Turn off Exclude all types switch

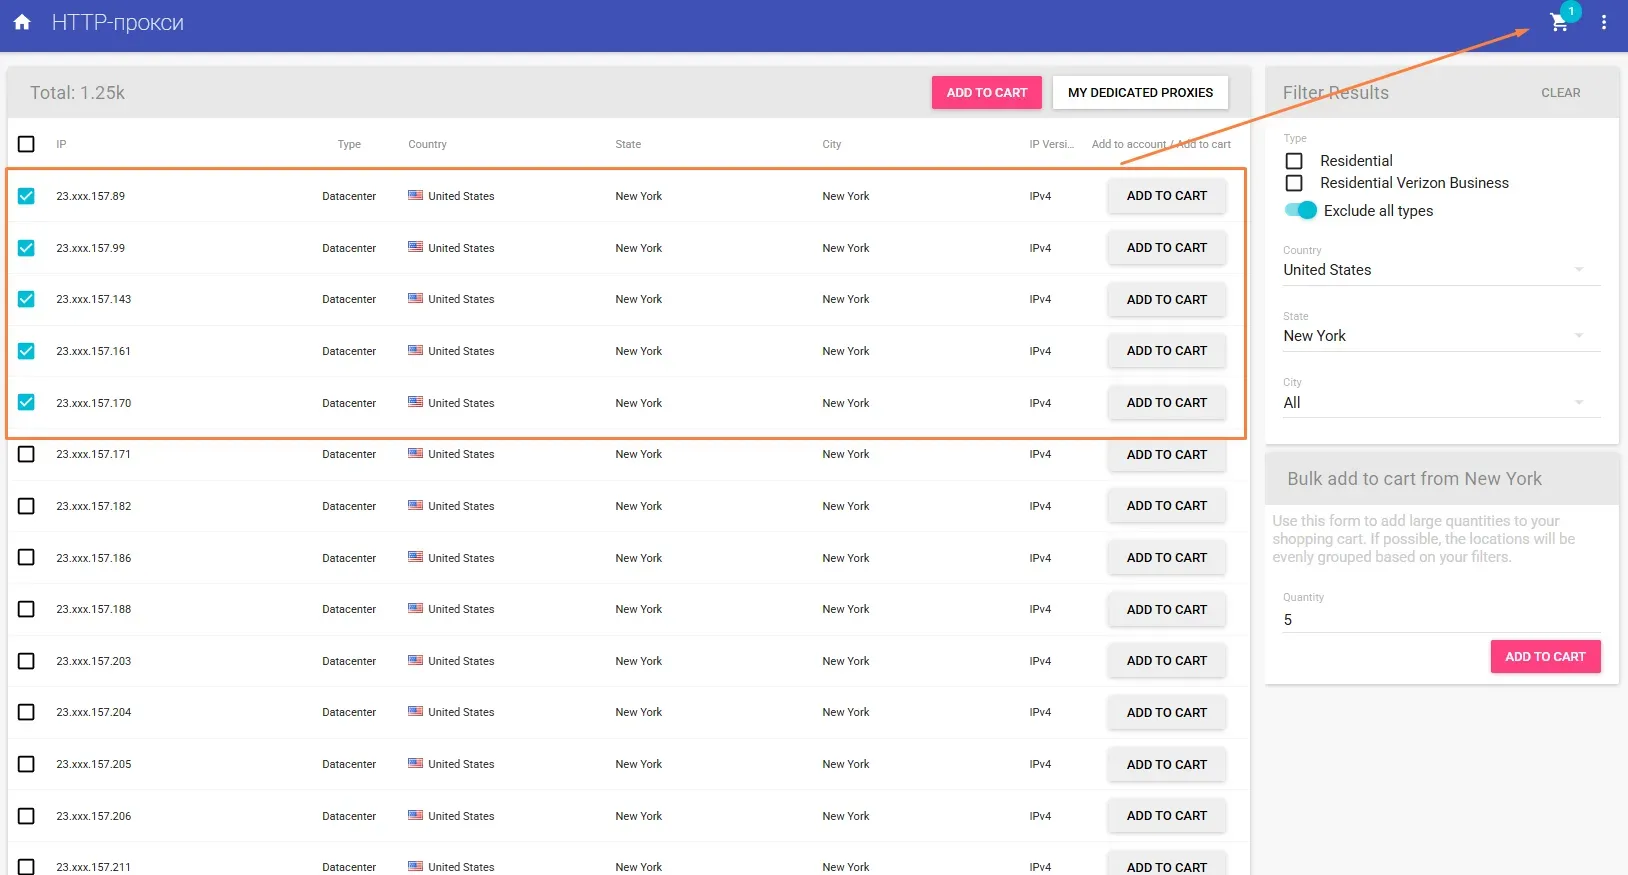click(x=1301, y=211)
